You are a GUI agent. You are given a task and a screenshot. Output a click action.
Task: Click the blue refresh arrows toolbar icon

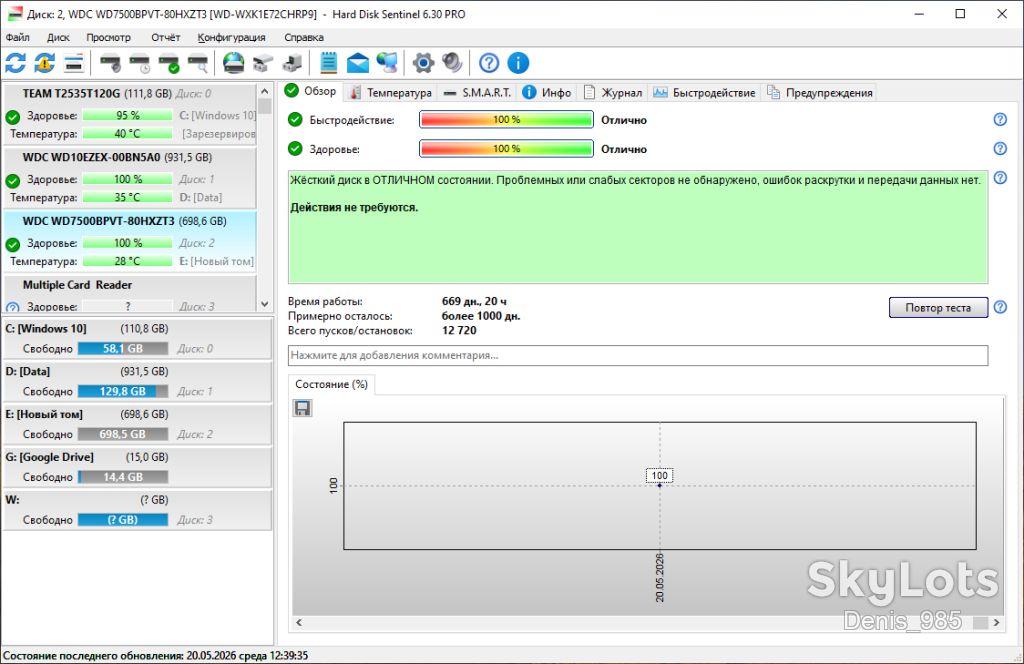click(x=16, y=63)
